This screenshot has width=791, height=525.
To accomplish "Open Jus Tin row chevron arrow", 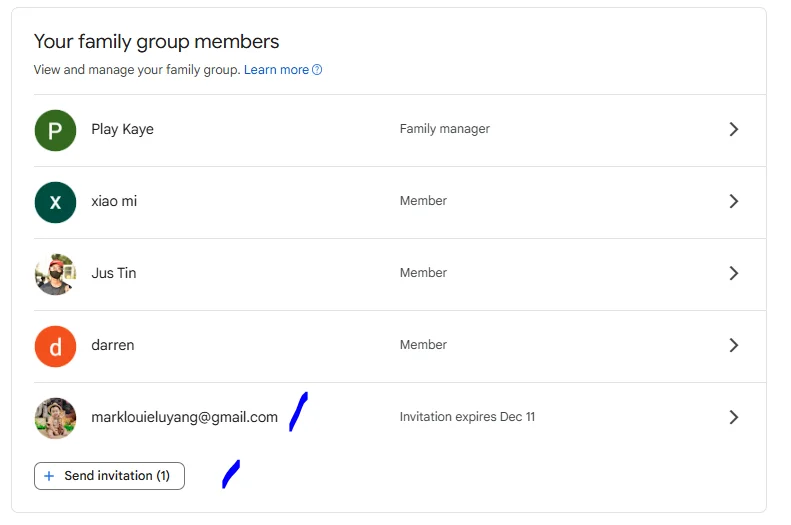I will (734, 273).
